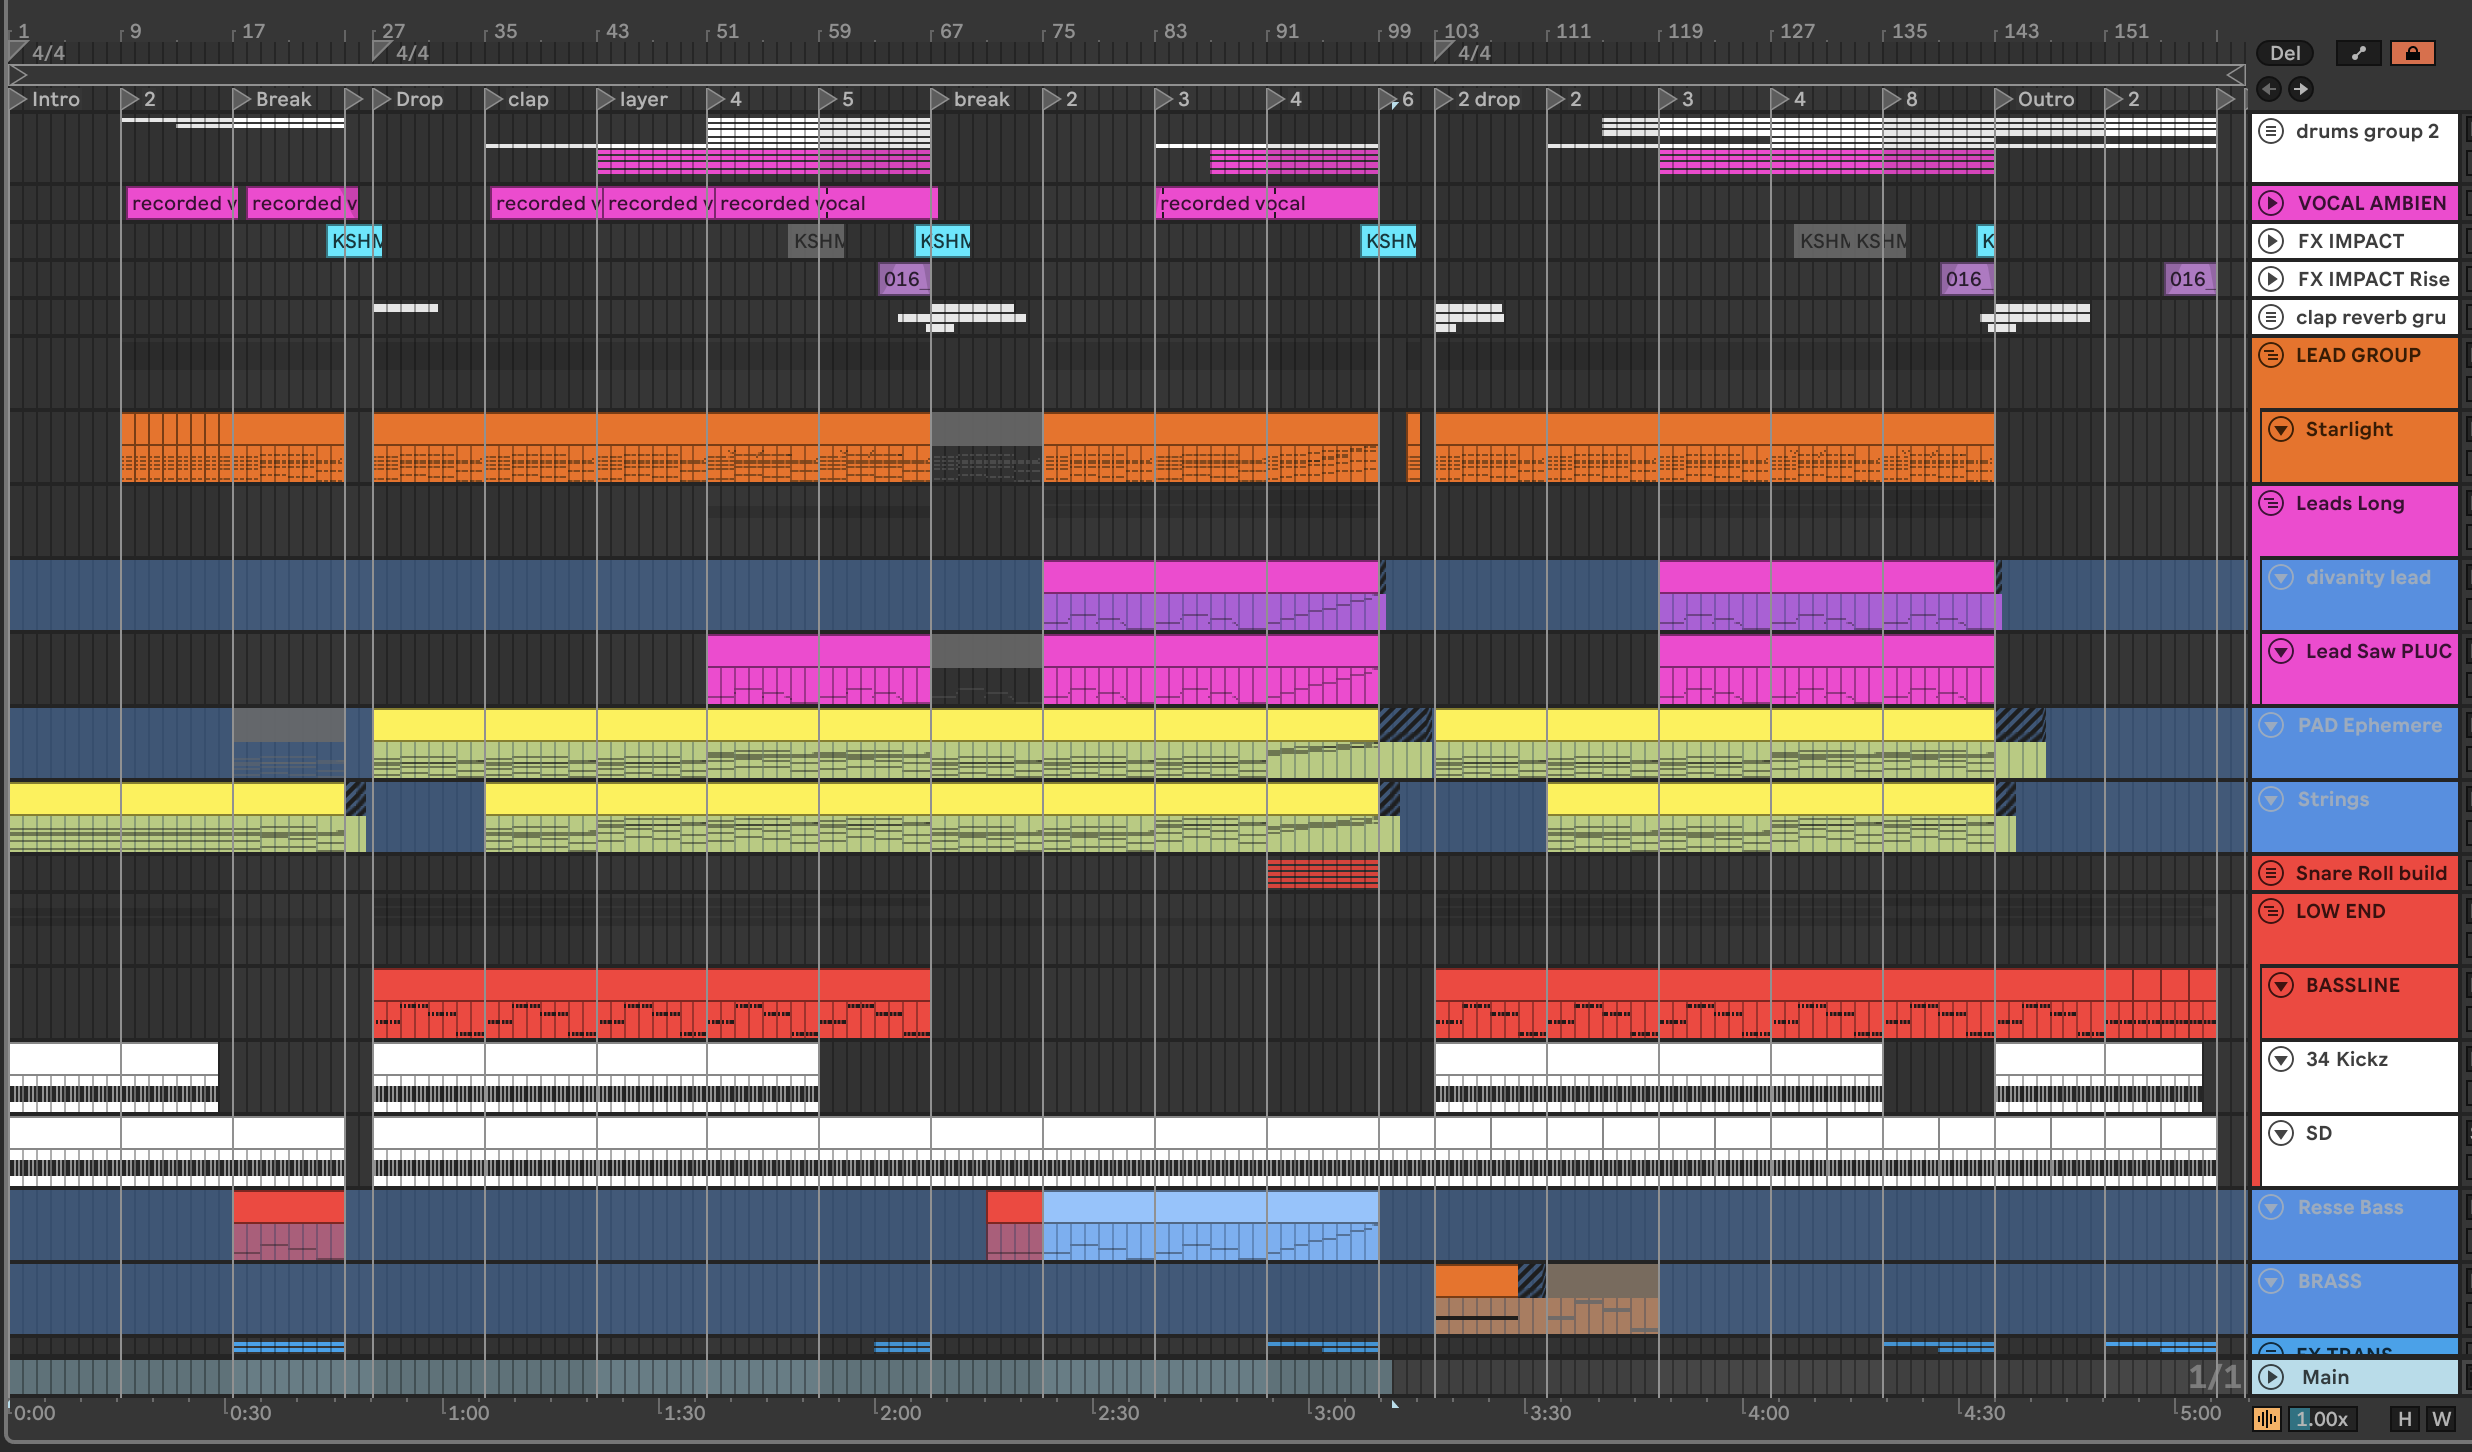Screen dimensions: 2472x1452
Task: Toggle the automation lock icon
Action: pos(2412,53)
